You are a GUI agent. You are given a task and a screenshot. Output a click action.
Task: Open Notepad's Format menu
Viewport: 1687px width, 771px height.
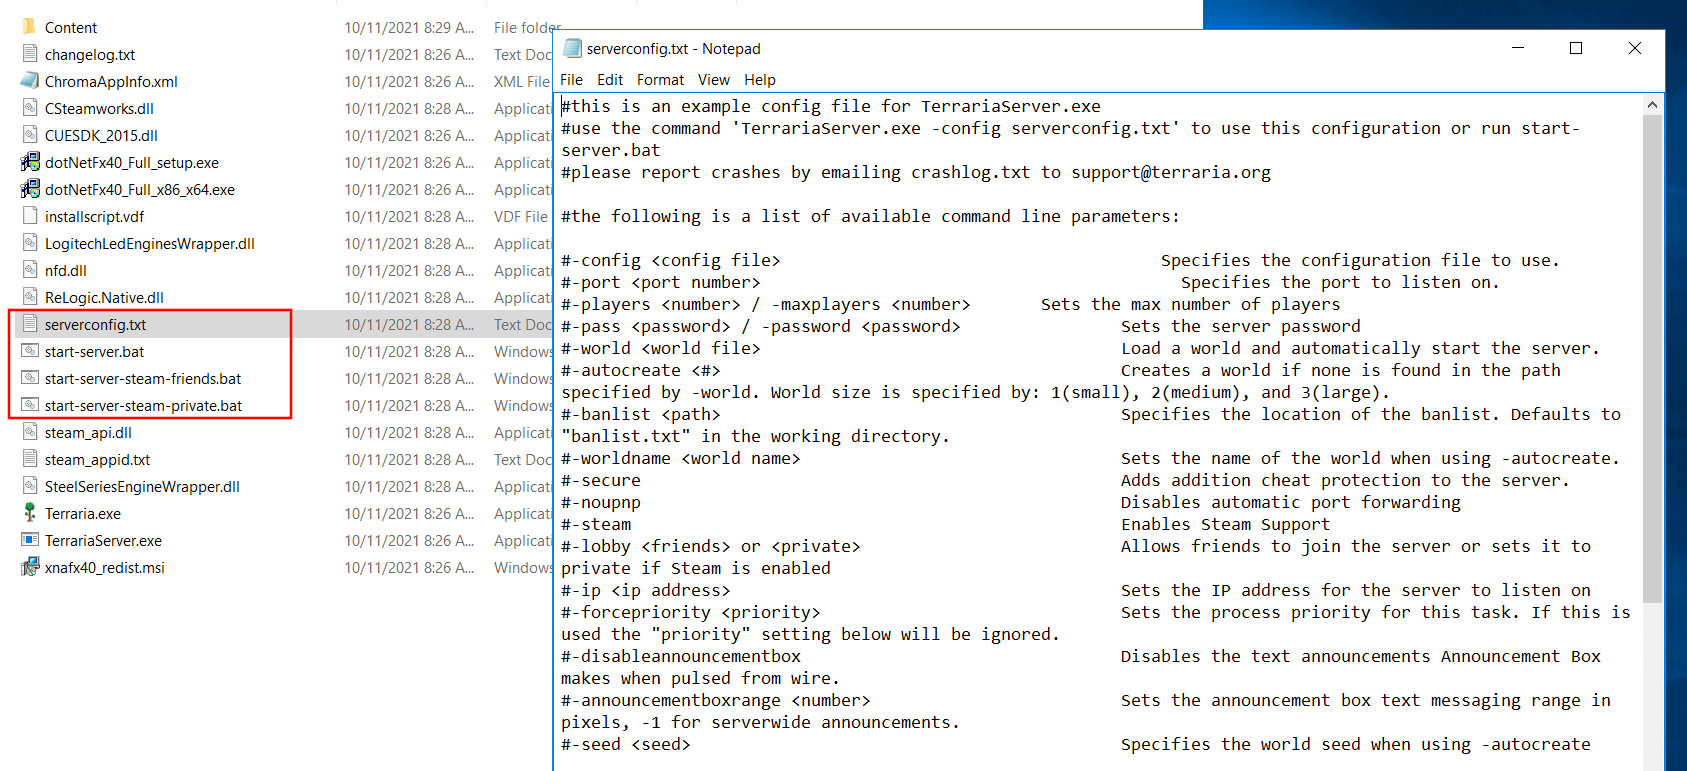coord(660,80)
